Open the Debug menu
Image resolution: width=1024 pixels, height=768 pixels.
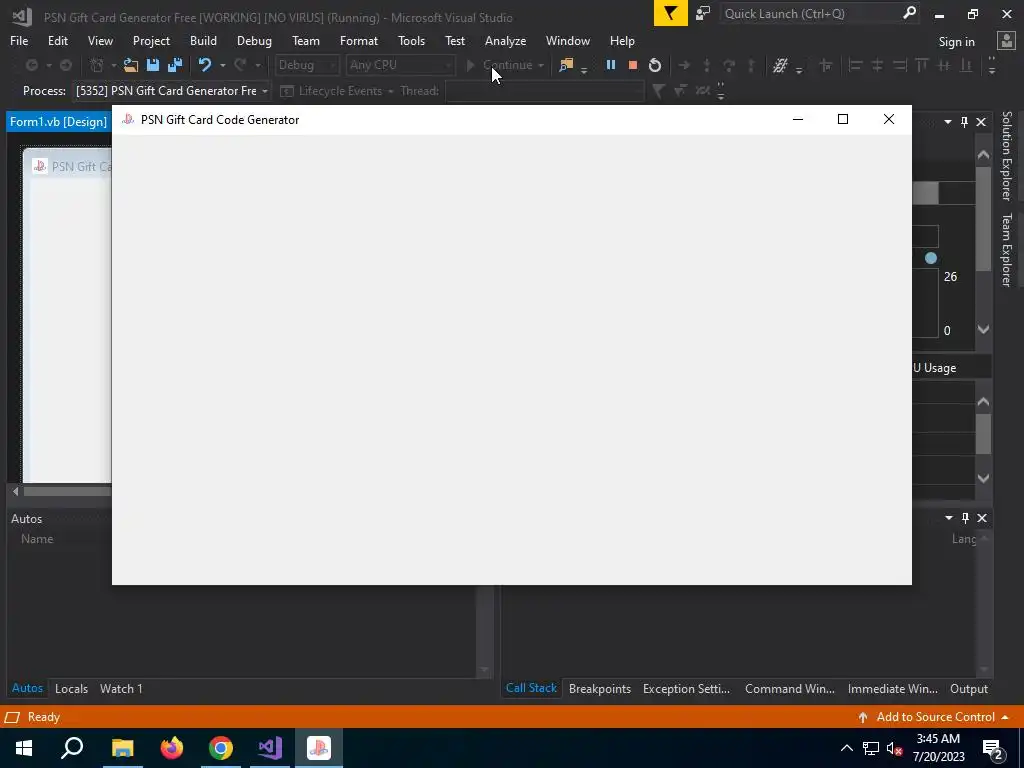[254, 40]
